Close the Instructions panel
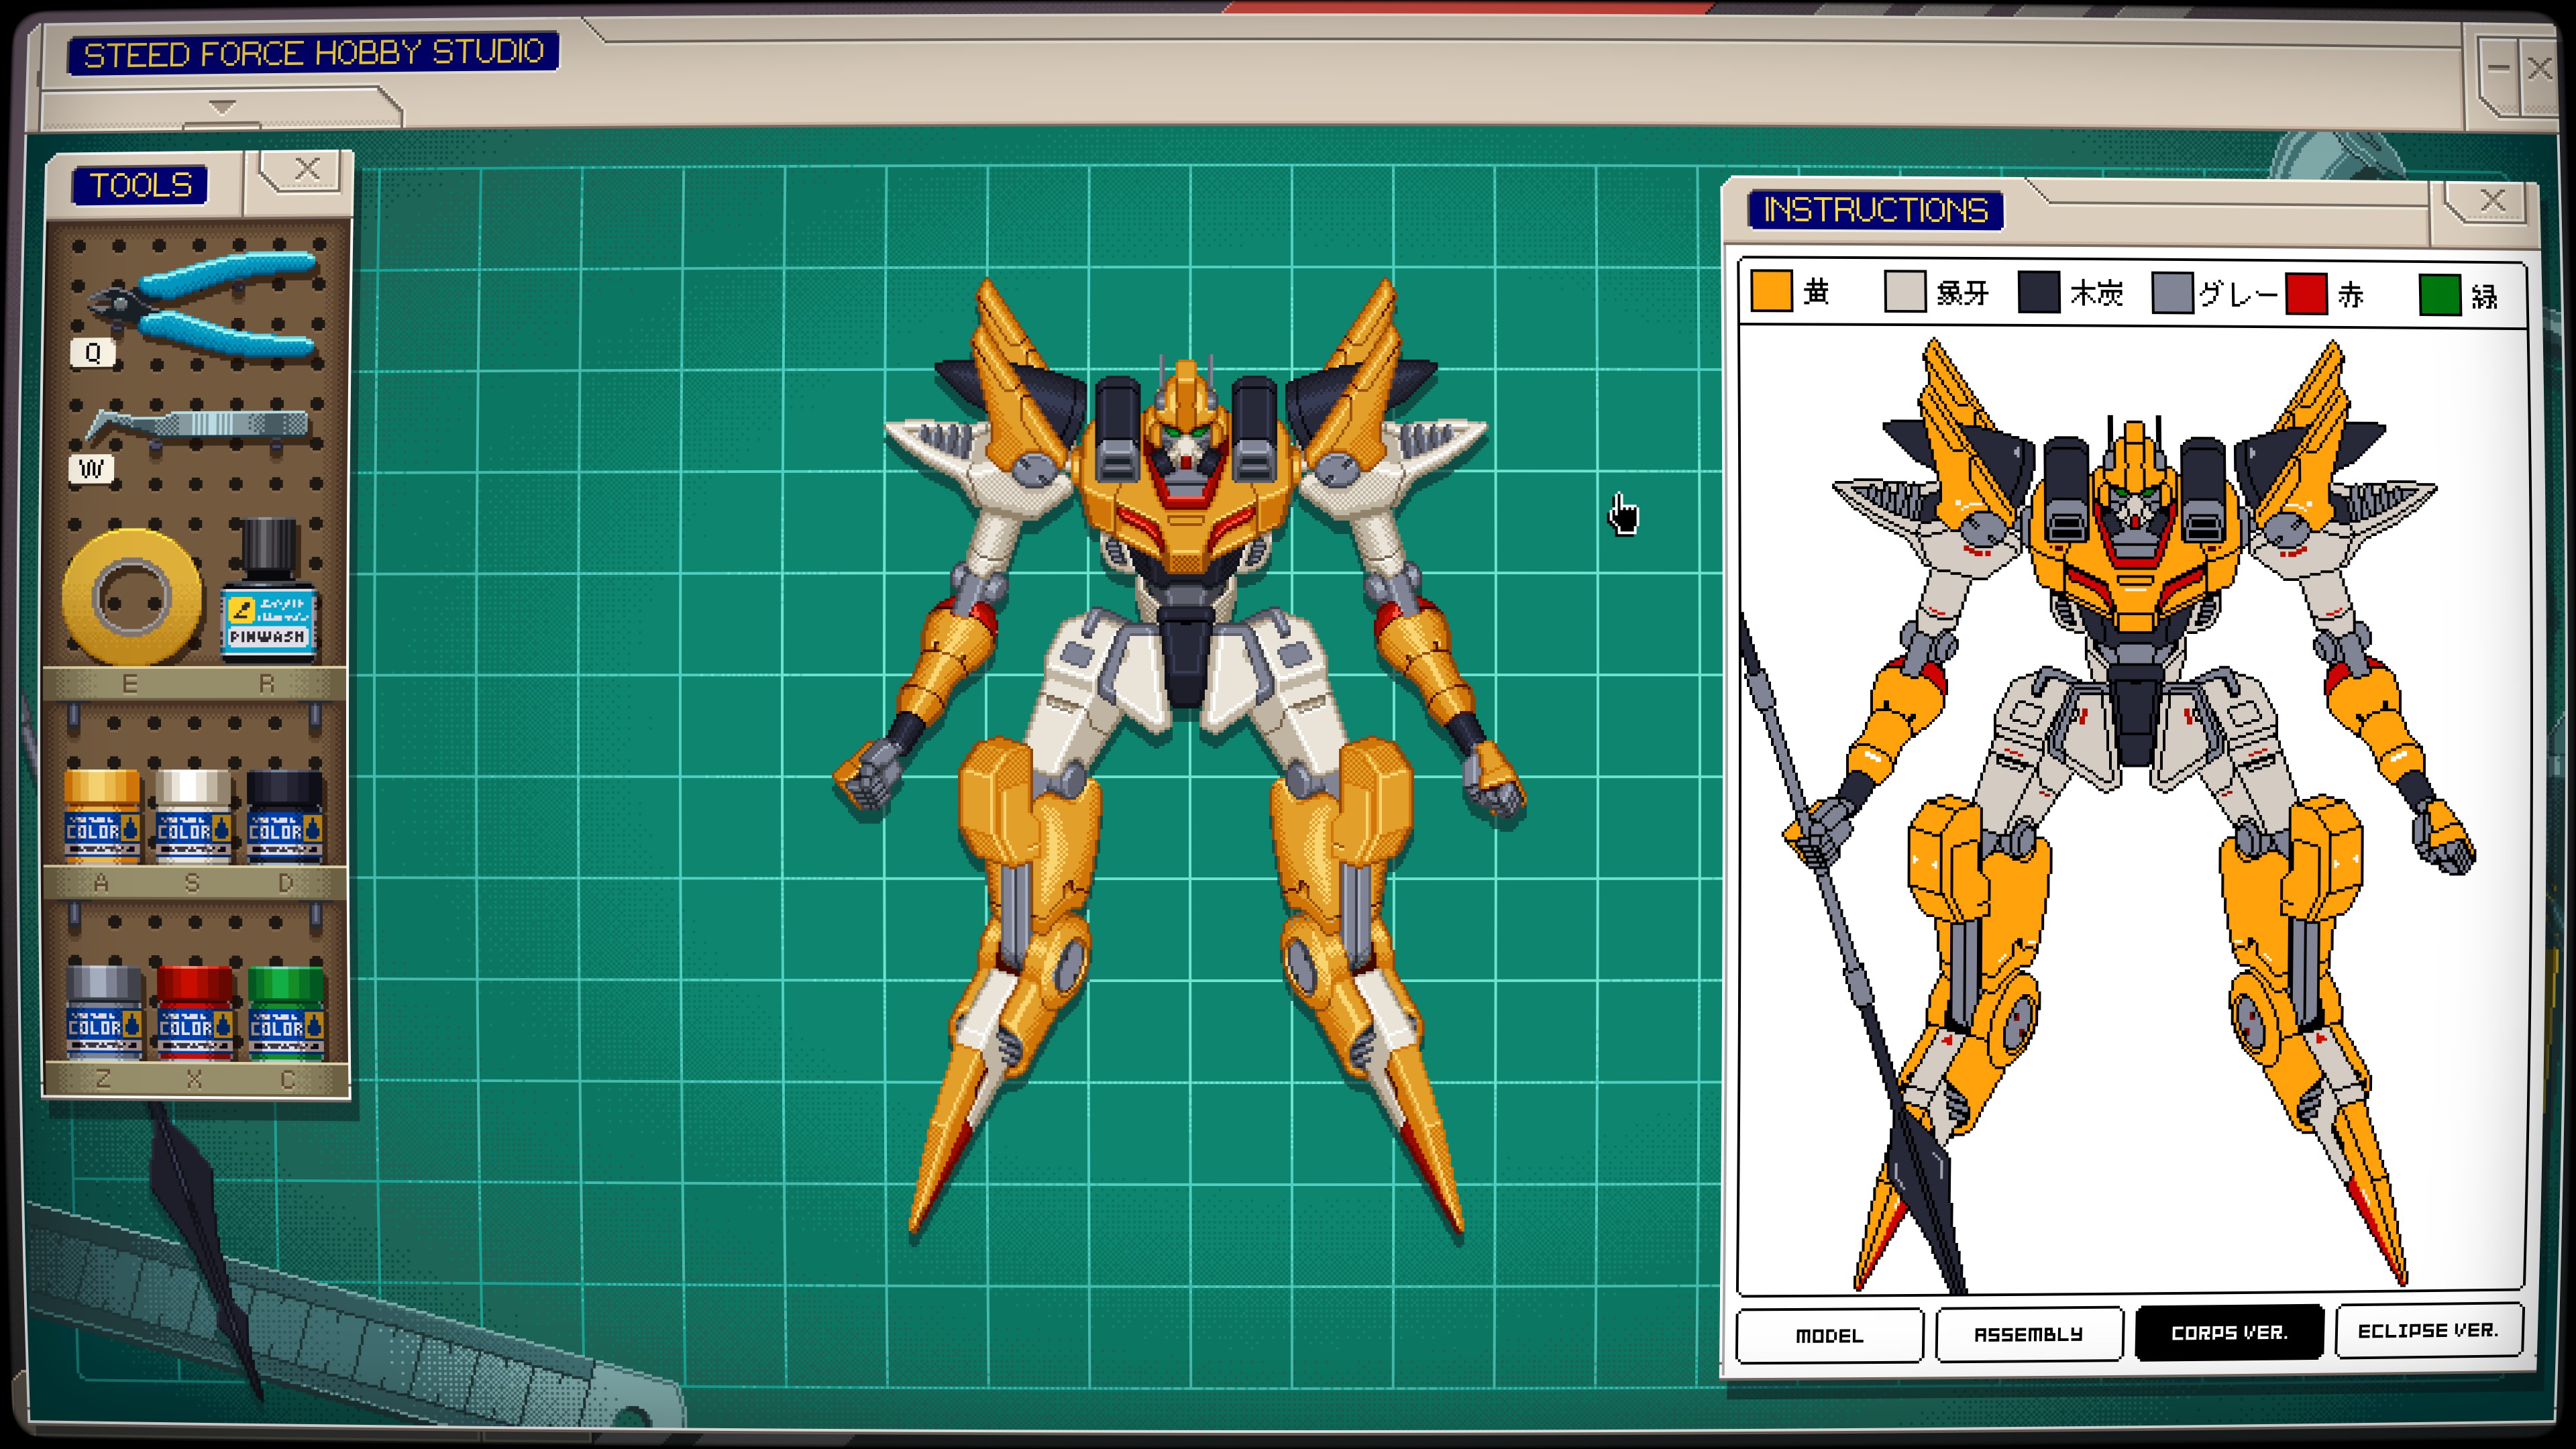The image size is (2576, 1449). [2492, 202]
